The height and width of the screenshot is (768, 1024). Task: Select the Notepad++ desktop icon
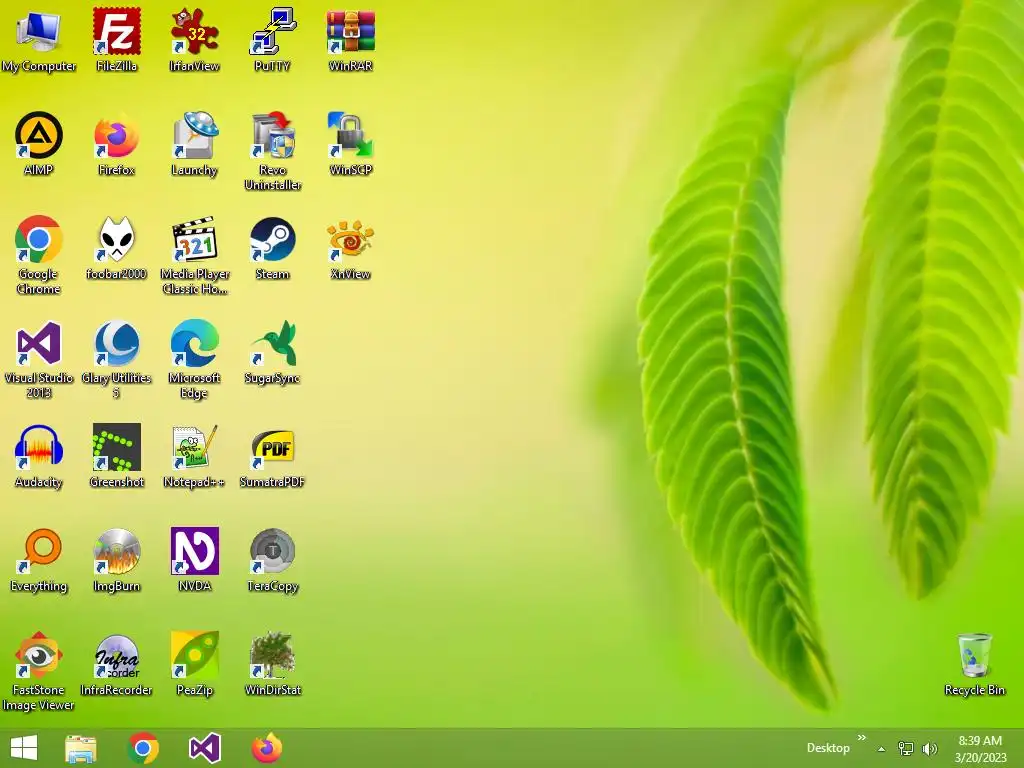pos(195,456)
